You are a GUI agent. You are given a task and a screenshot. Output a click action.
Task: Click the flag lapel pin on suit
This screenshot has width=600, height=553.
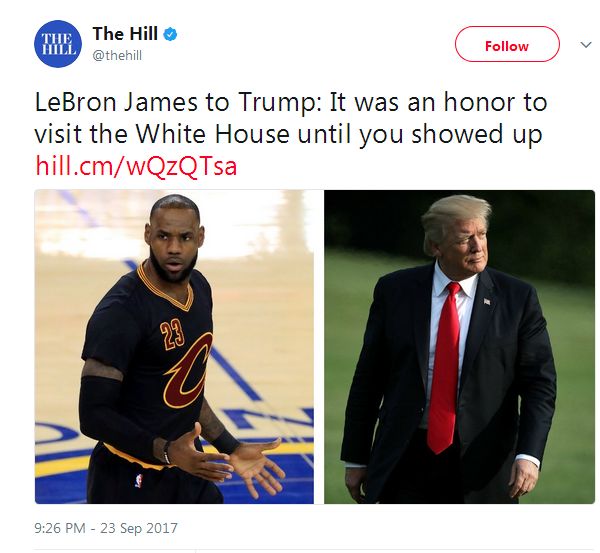tap(487, 301)
